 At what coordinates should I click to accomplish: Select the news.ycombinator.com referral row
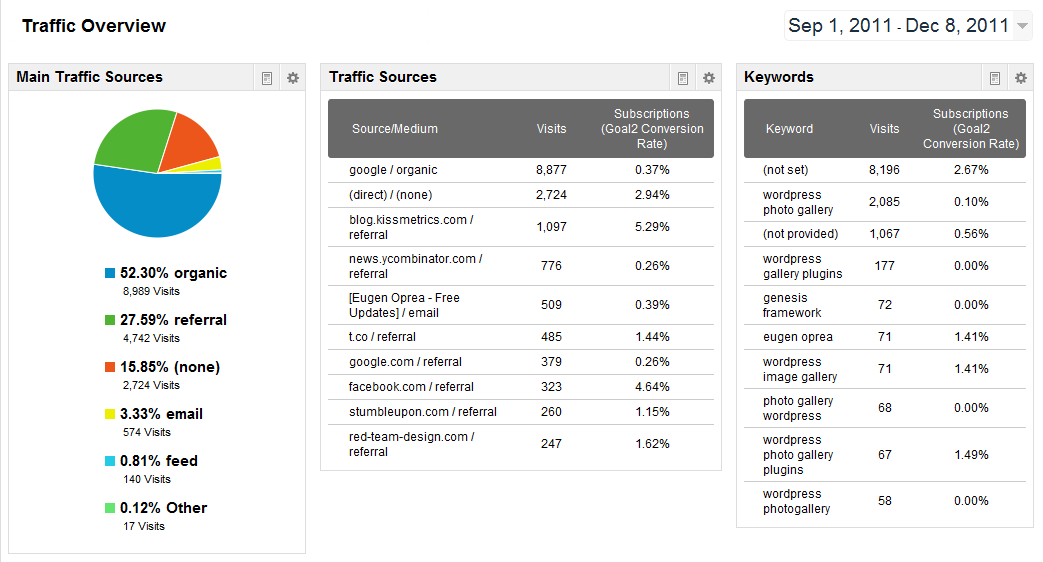415,266
